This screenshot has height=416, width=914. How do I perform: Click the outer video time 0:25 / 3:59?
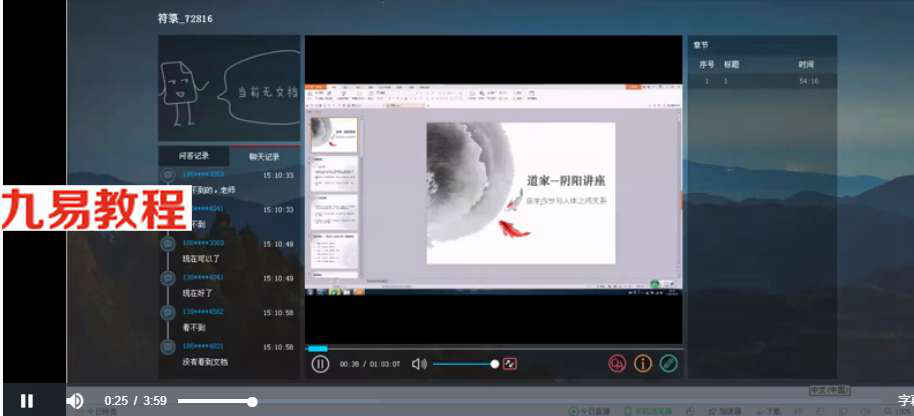pos(135,401)
